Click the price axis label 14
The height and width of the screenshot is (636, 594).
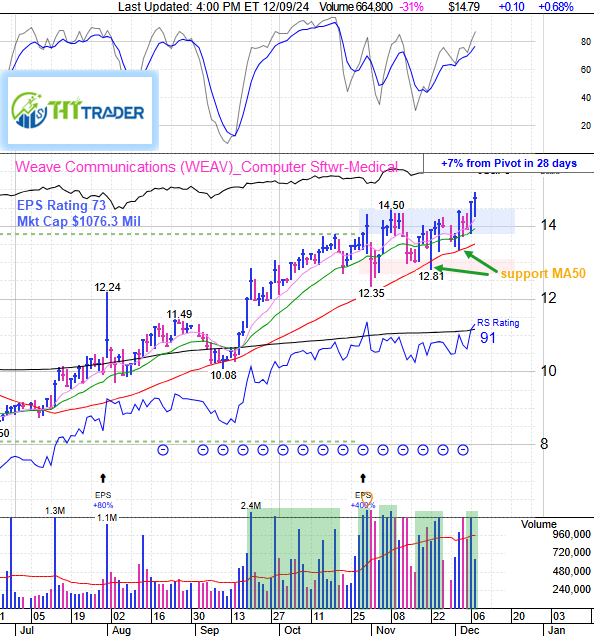[549, 225]
